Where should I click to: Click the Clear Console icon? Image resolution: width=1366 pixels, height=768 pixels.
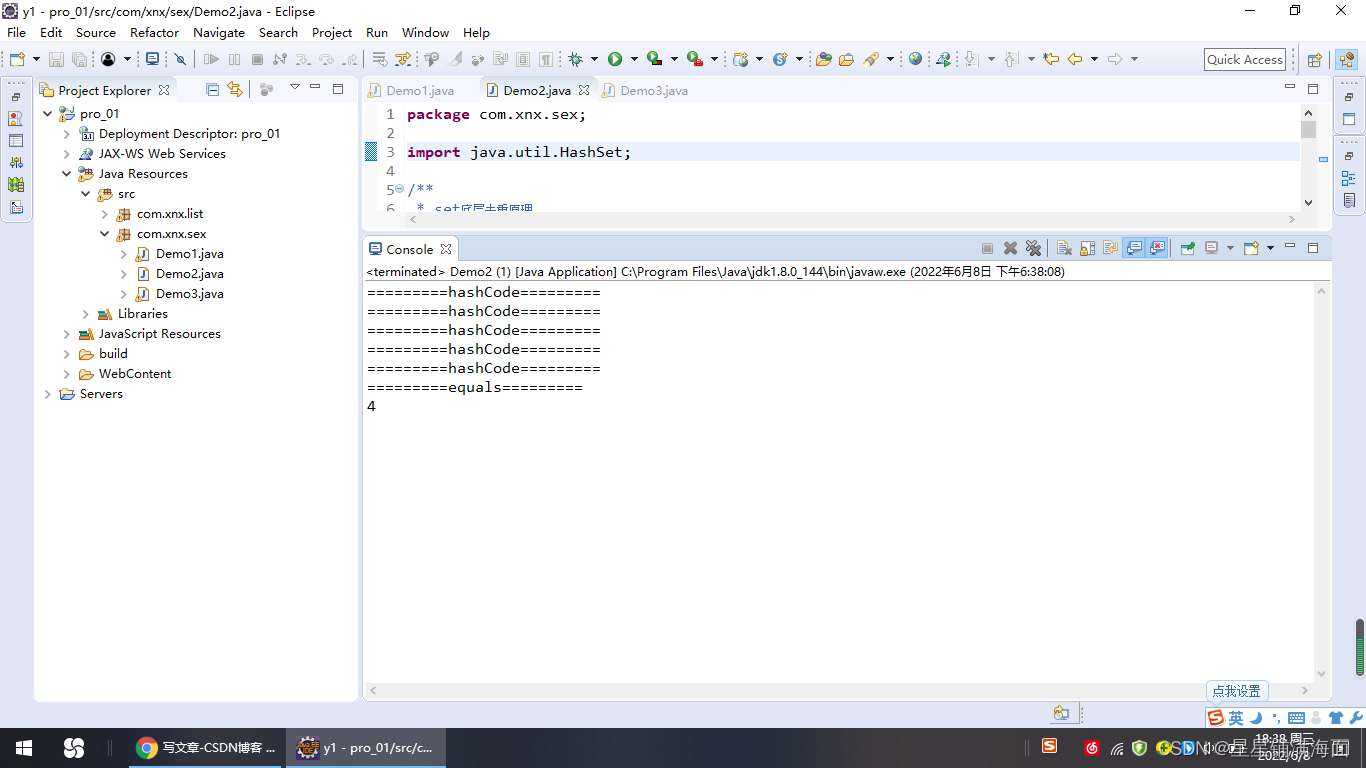coord(1064,248)
